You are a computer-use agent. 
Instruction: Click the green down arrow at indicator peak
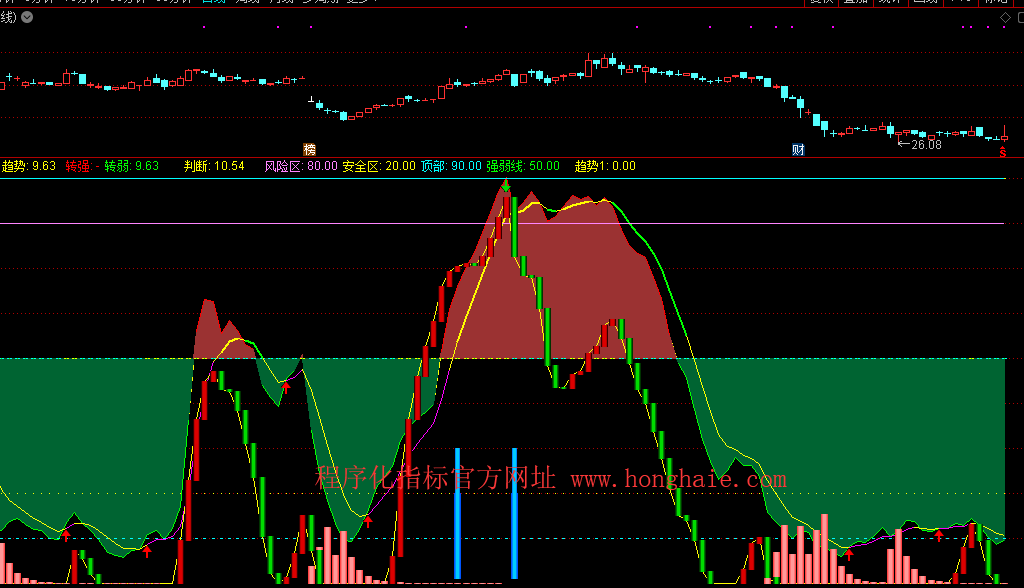[506, 185]
